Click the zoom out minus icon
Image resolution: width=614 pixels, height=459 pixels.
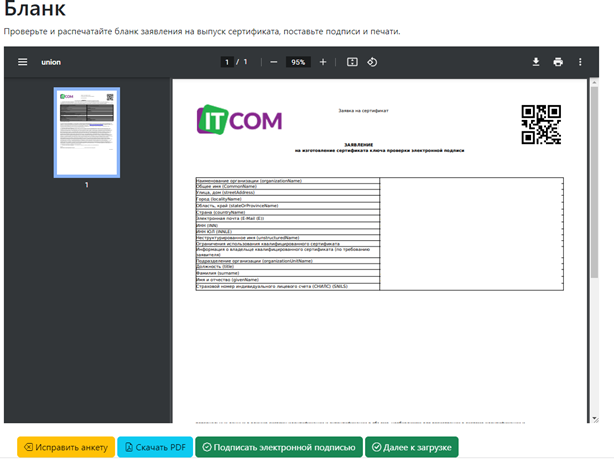[x=274, y=62]
